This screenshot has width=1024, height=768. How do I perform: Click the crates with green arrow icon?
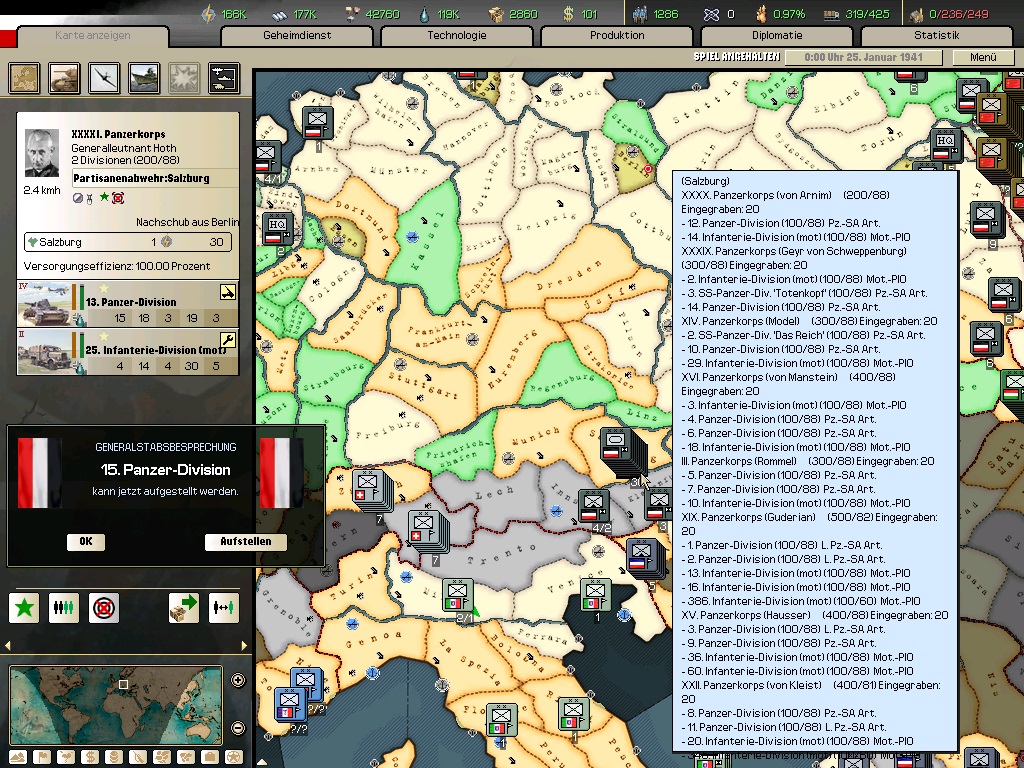tap(184, 607)
